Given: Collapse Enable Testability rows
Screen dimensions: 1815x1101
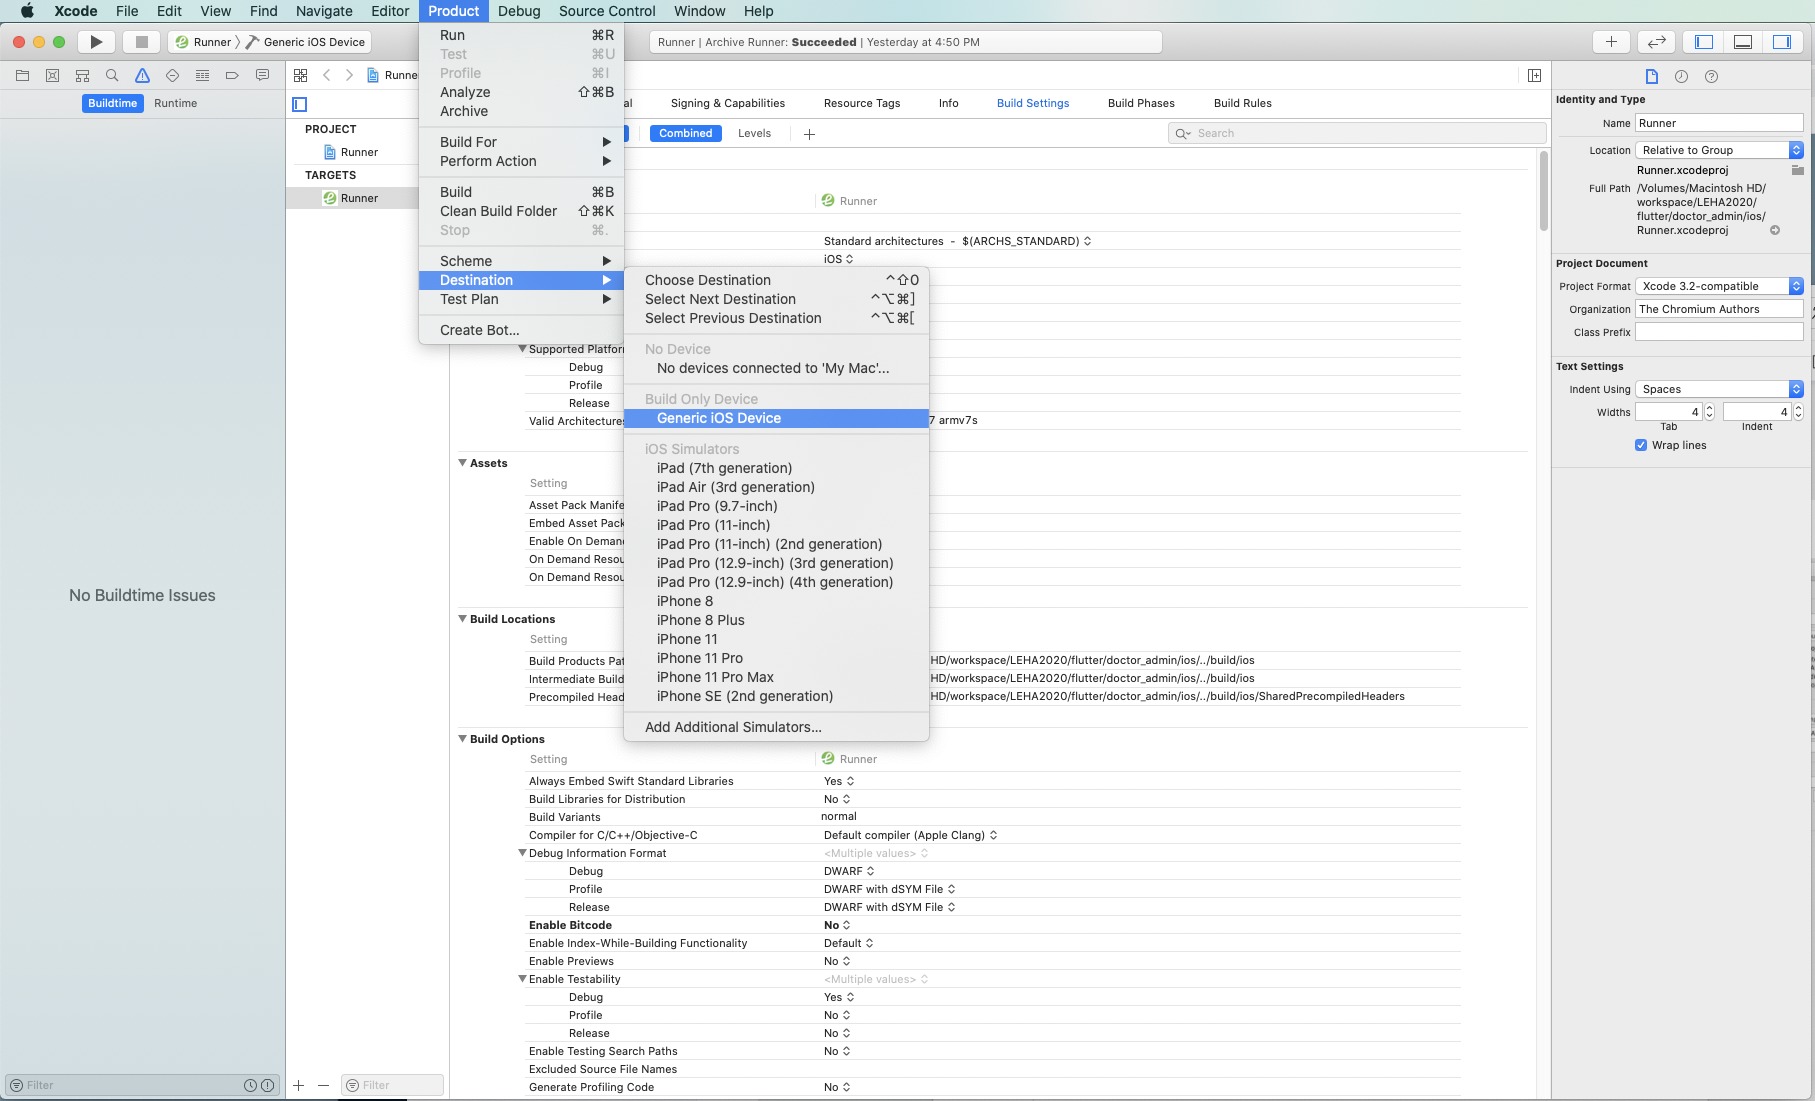Looking at the screenshot, I should pos(522,979).
